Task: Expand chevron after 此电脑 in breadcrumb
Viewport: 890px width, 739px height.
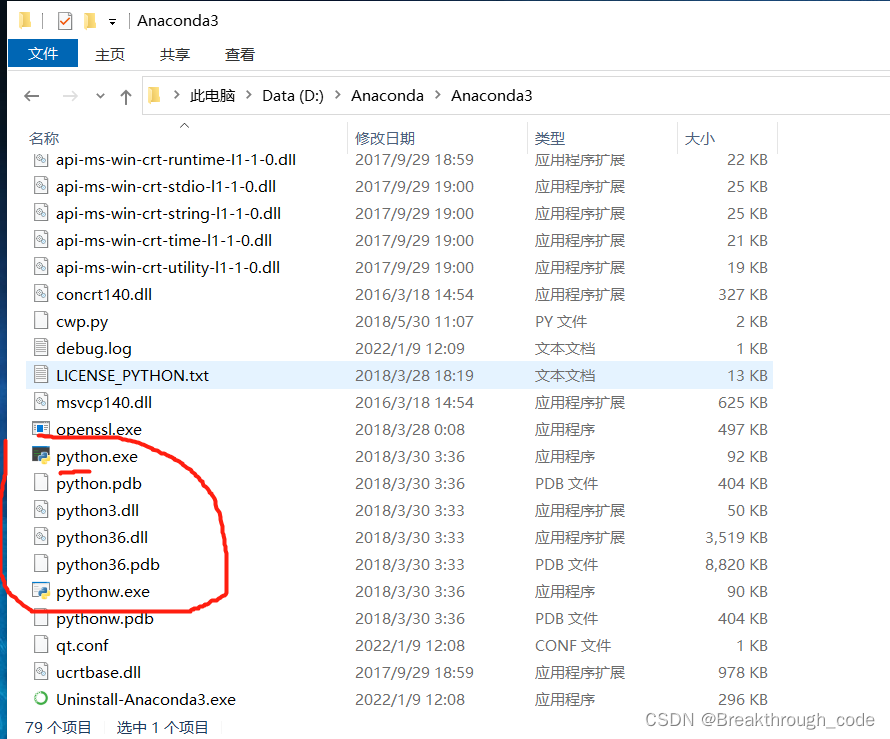Action: [249, 95]
